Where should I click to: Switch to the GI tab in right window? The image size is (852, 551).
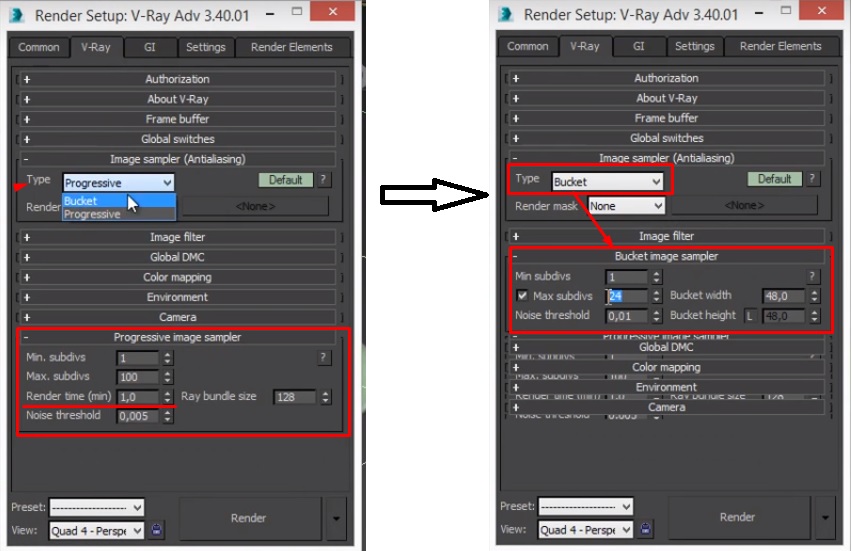tap(639, 46)
